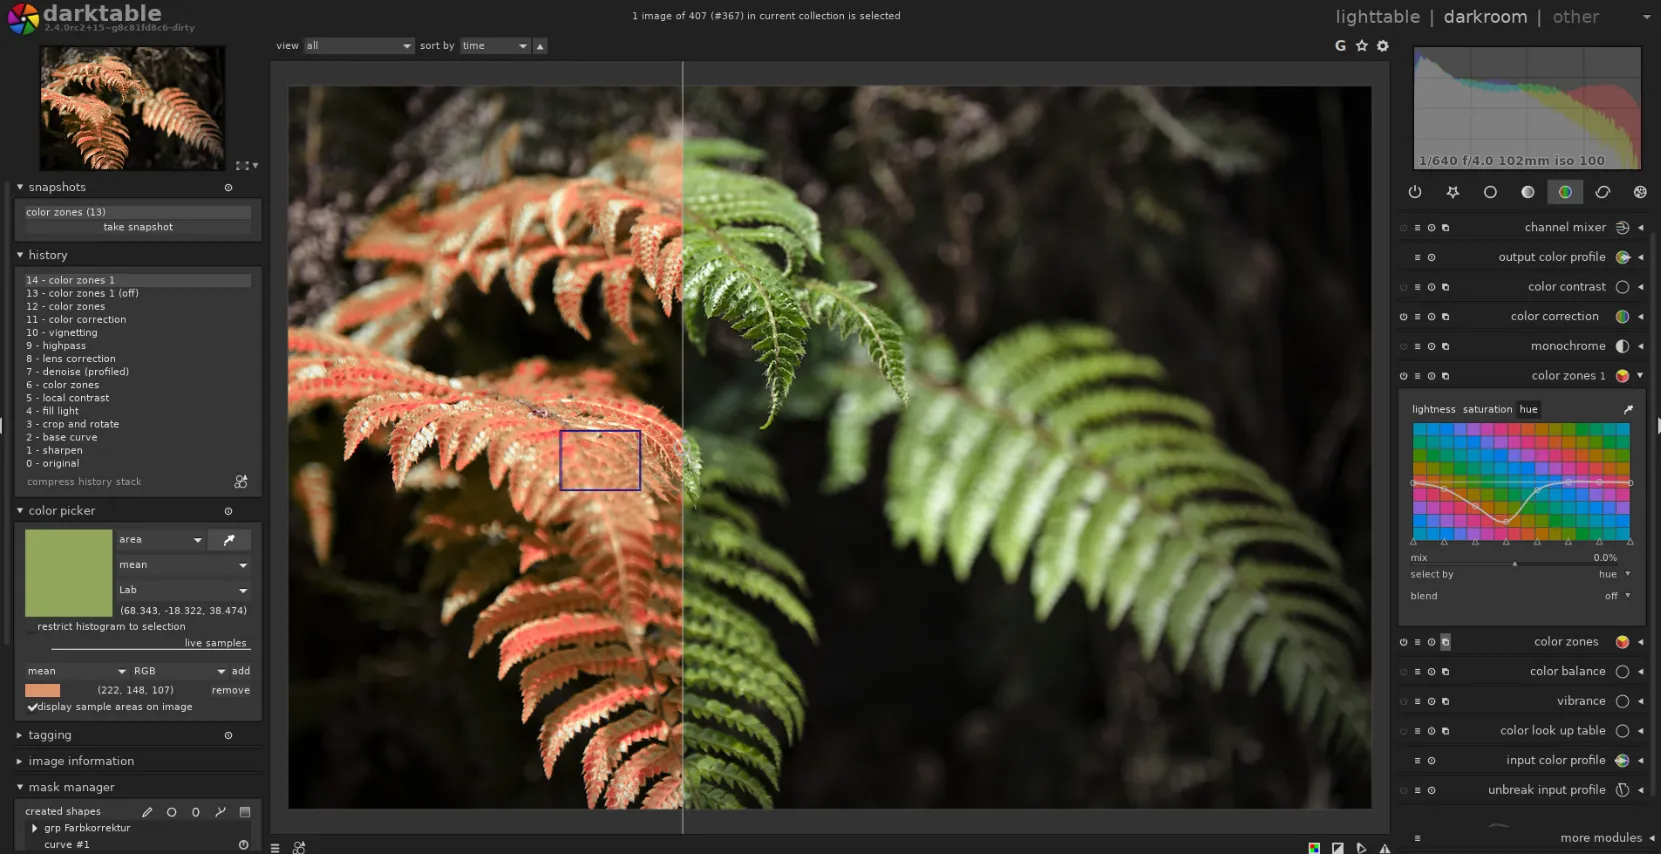Click the color picker eyedropper button
This screenshot has height=854, width=1661.
point(229,540)
